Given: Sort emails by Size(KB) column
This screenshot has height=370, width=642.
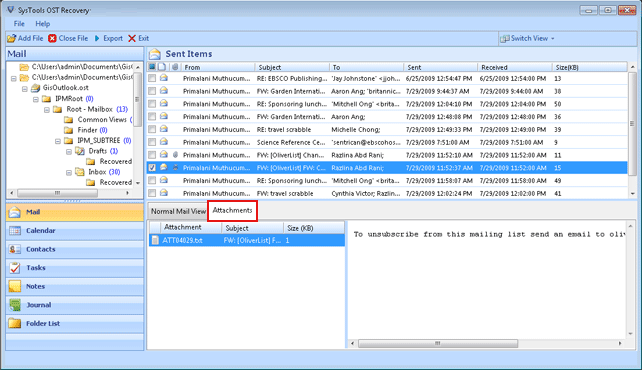Looking at the screenshot, I should click(x=589, y=67).
